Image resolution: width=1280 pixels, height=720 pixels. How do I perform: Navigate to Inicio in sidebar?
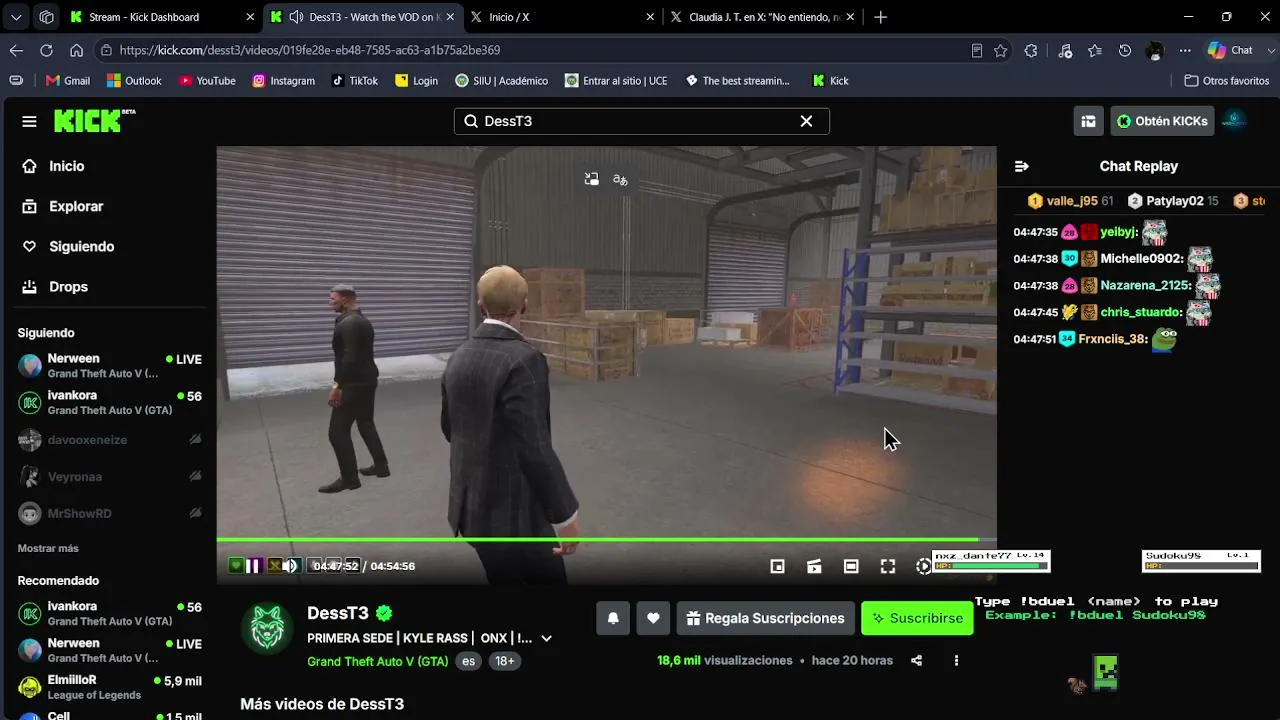coord(67,166)
